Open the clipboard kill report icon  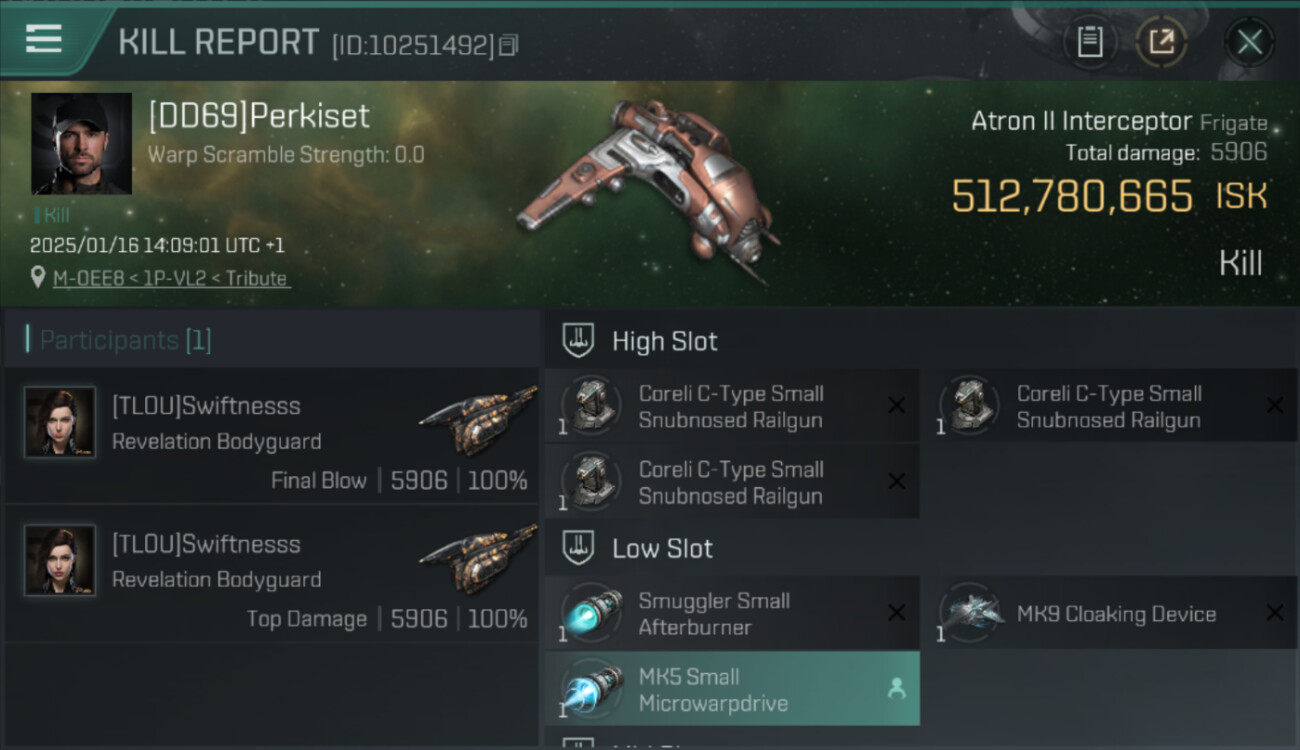pyautogui.click(x=1089, y=42)
